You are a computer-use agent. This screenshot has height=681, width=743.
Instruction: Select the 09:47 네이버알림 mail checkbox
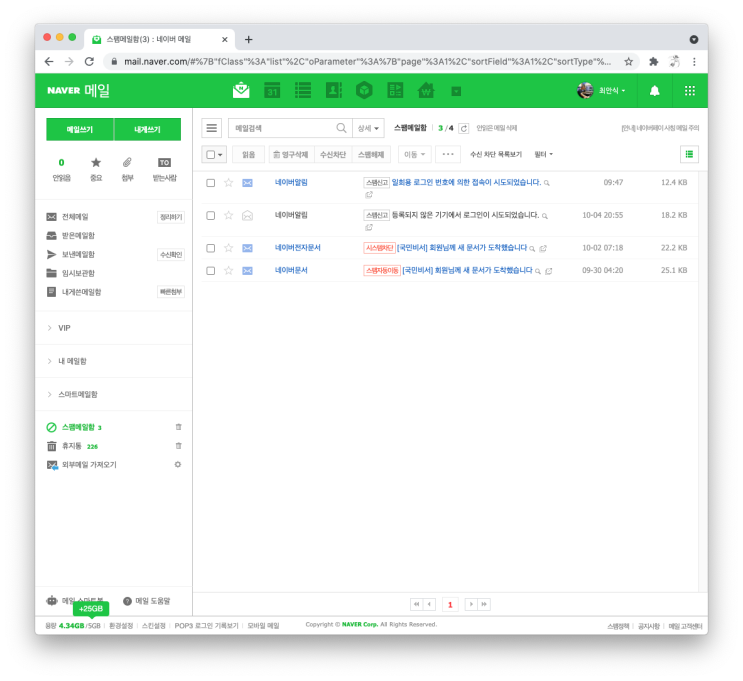coord(211,183)
